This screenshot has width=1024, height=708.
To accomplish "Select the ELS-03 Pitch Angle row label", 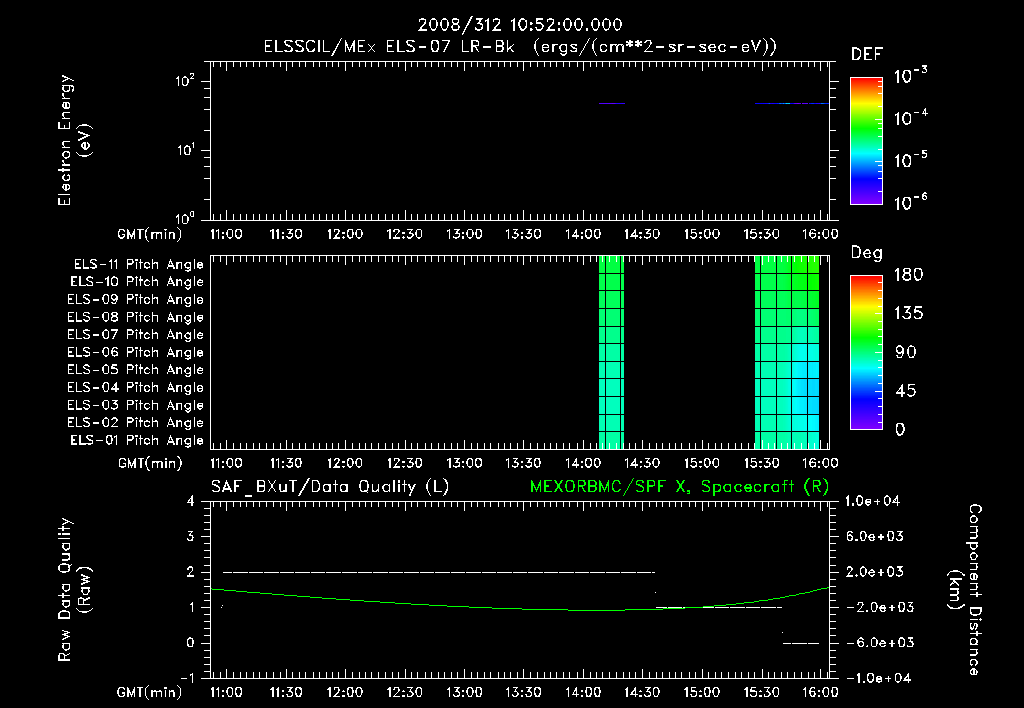I will coord(136,406).
